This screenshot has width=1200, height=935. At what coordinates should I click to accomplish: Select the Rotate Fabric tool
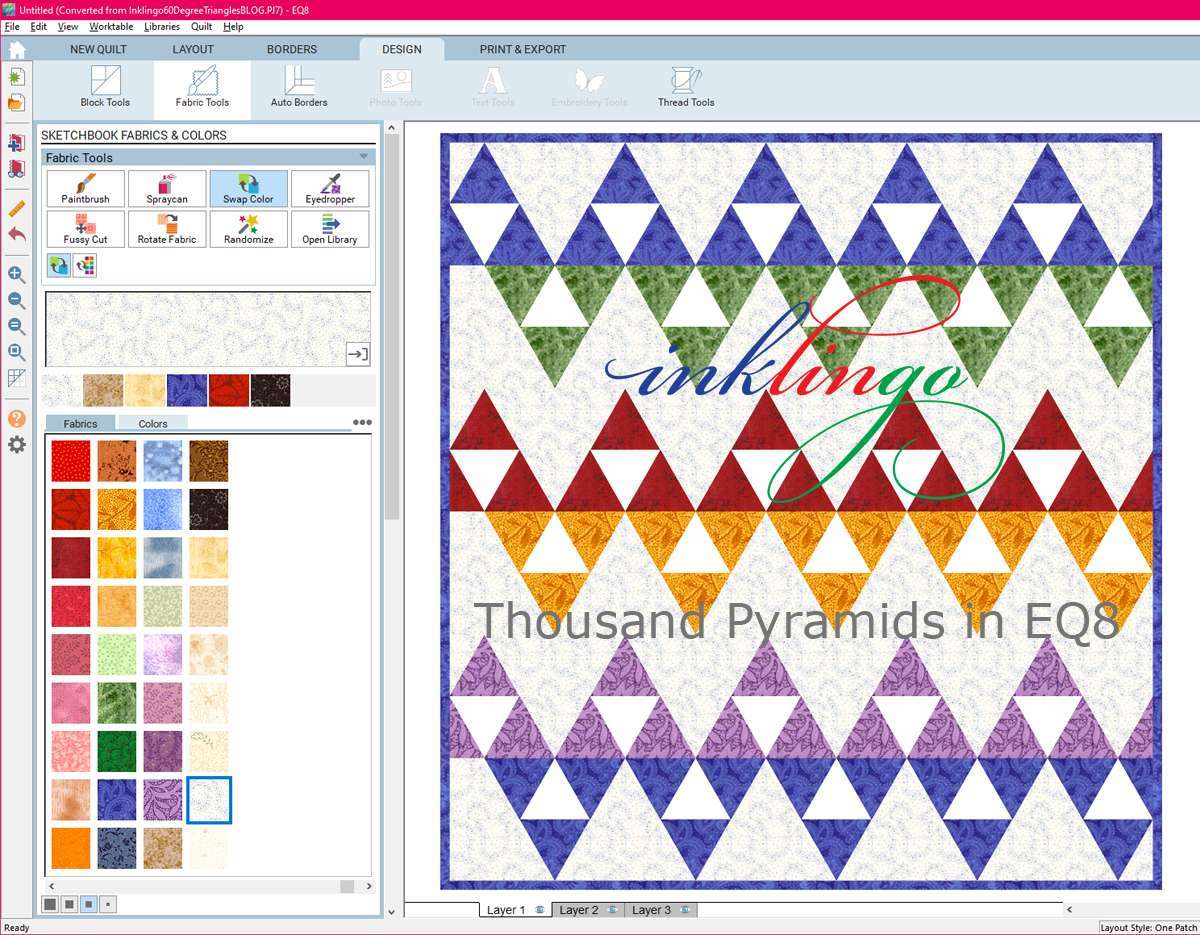[166, 229]
